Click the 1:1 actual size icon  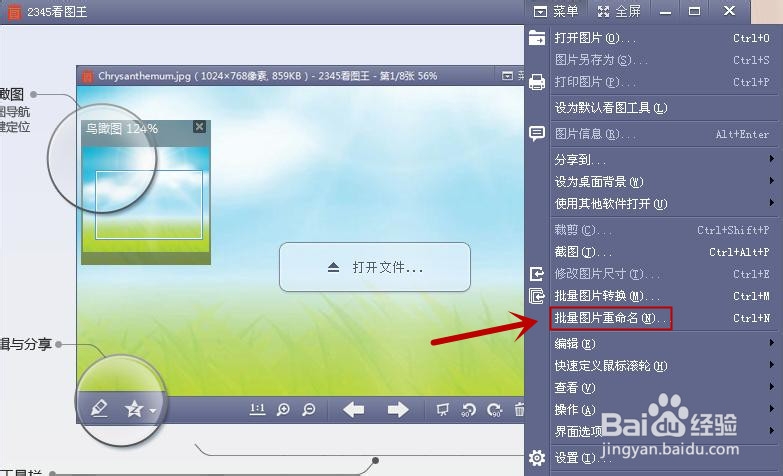(257, 410)
